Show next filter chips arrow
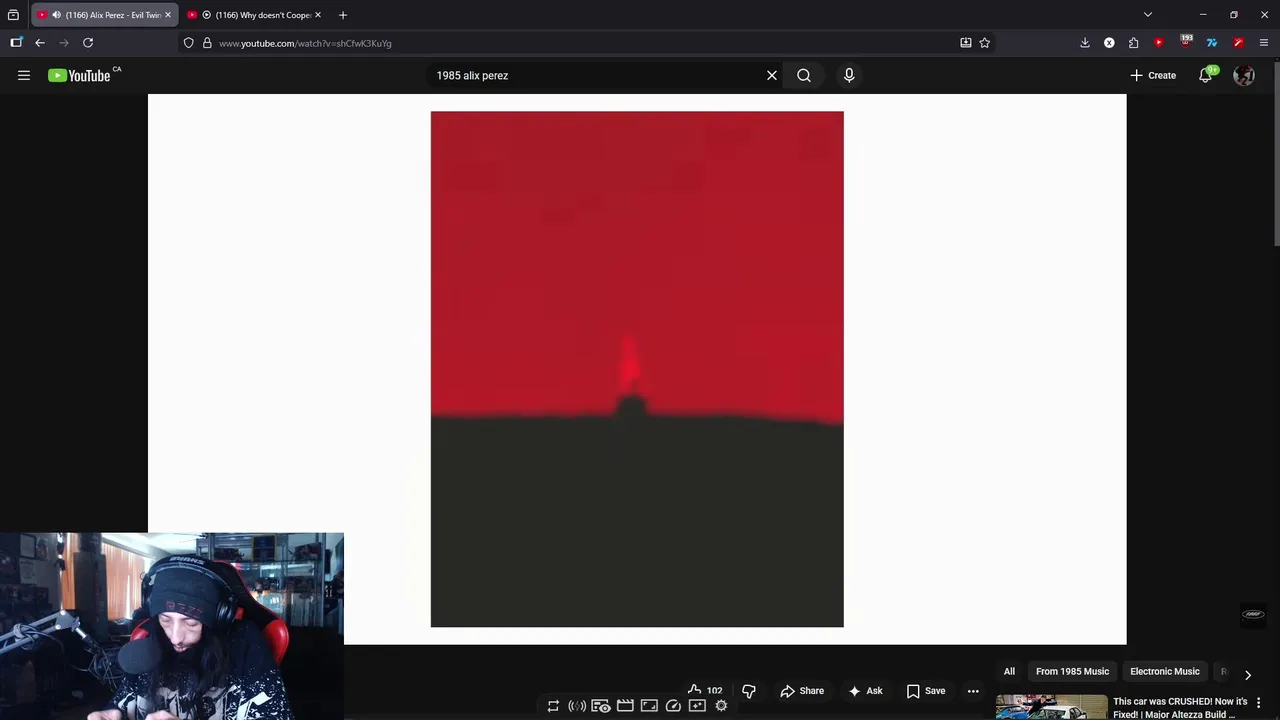Viewport: 1280px width, 720px height. (x=1247, y=674)
